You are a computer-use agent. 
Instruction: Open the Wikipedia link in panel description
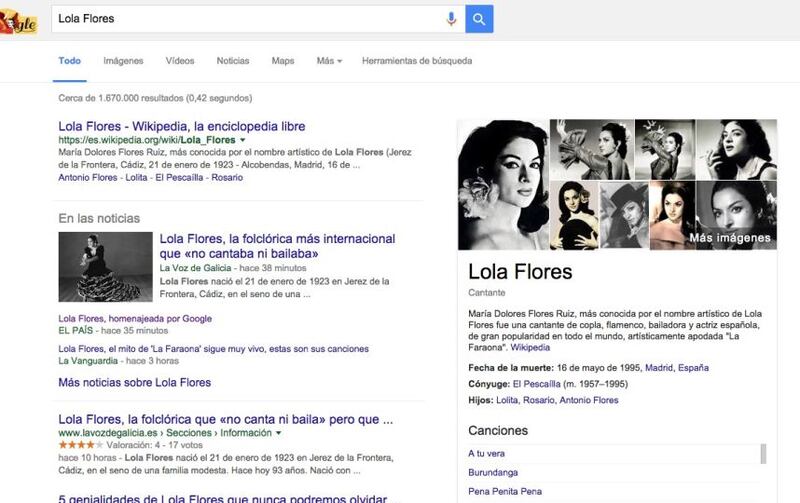click(530, 347)
